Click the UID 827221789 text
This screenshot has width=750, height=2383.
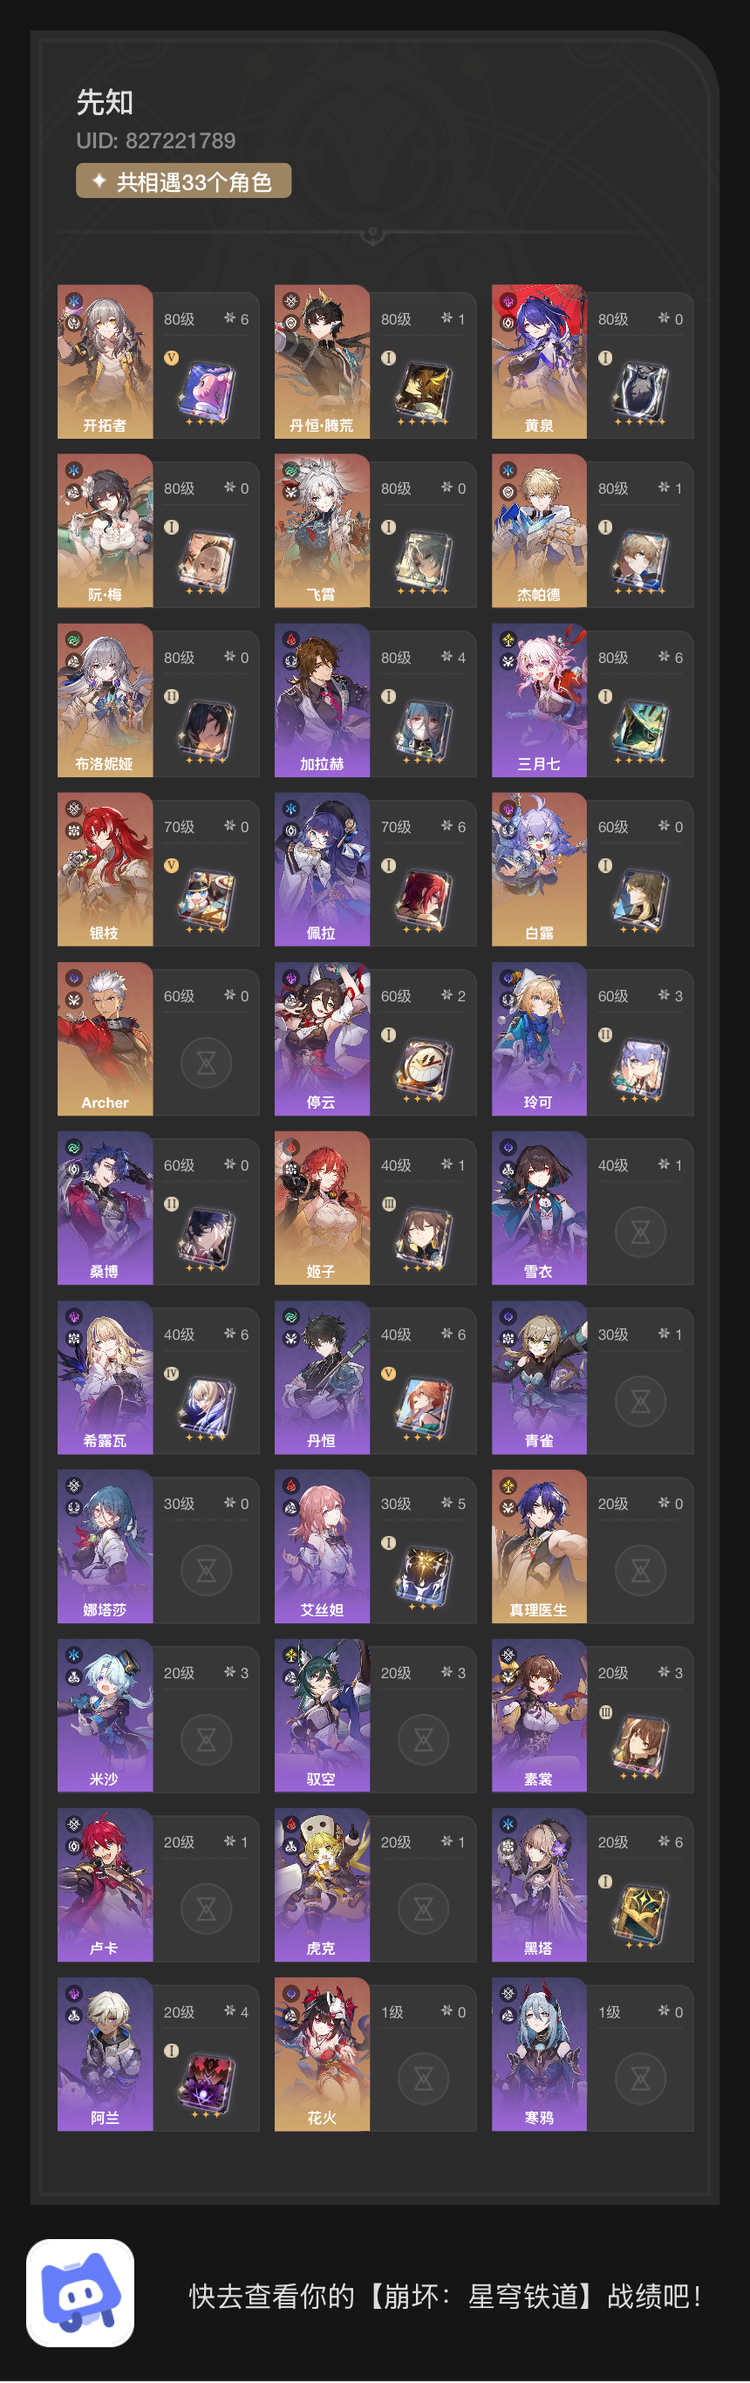click(156, 141)
